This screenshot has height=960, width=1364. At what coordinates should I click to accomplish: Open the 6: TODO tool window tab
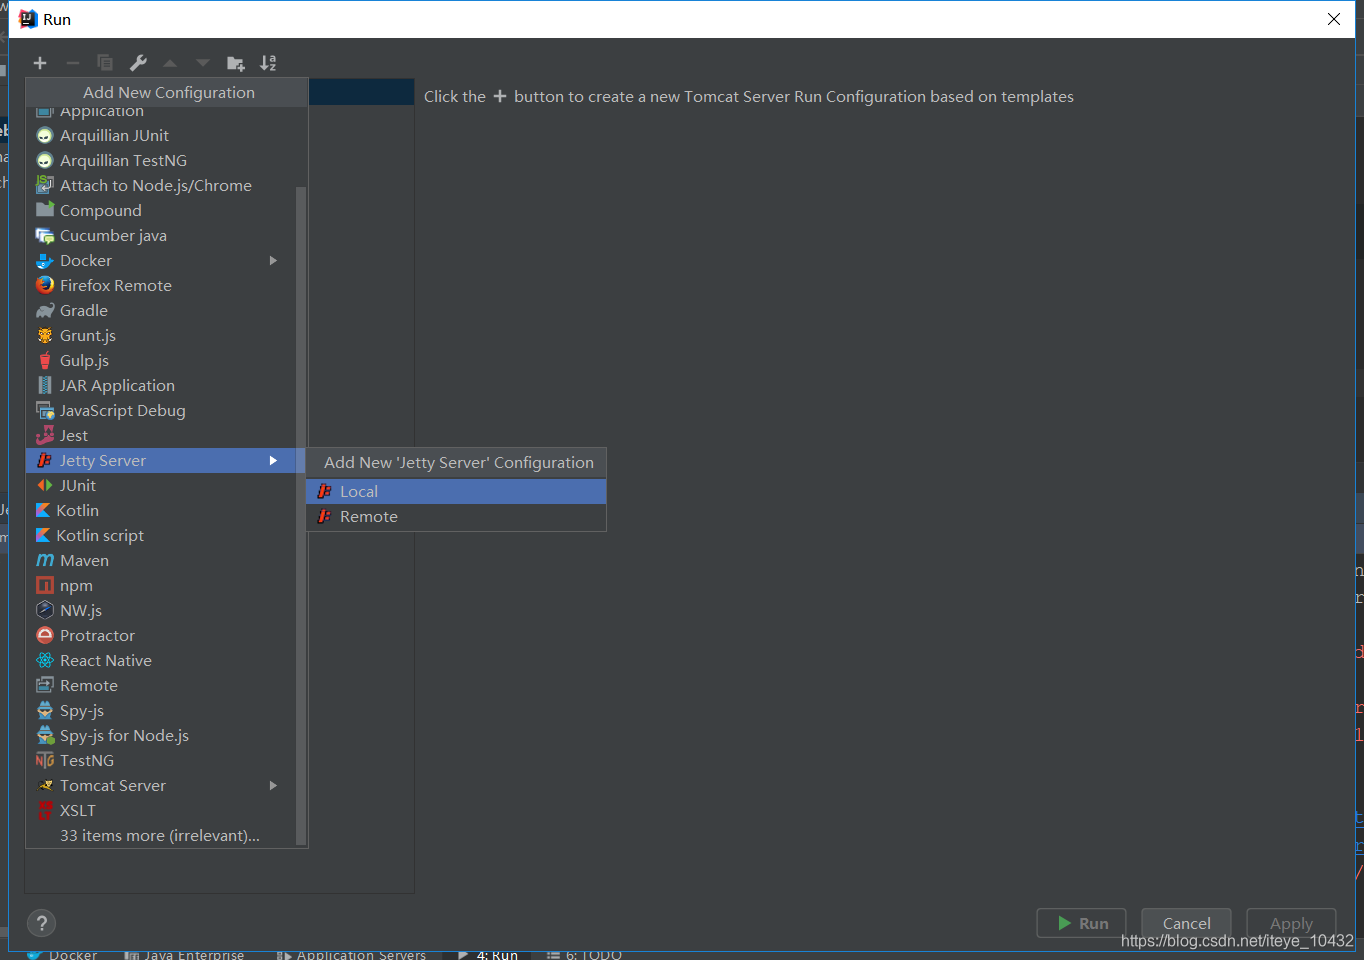pos(584,955)
